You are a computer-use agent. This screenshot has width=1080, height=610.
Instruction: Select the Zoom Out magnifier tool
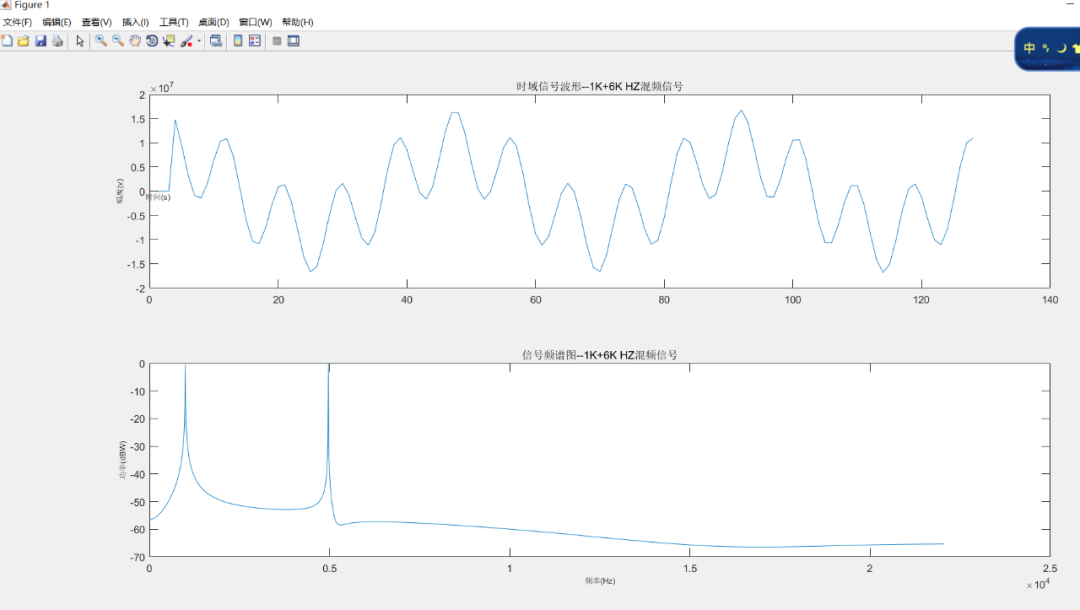[x=118, y=41]
